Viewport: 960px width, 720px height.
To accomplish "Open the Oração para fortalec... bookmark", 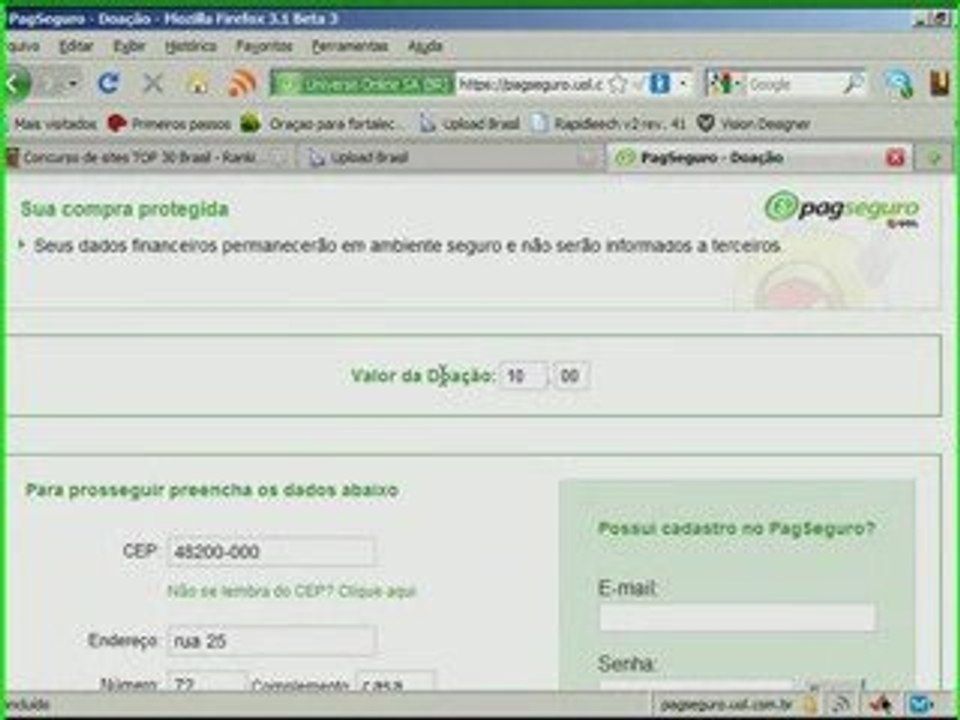I will tap(322, 124).
